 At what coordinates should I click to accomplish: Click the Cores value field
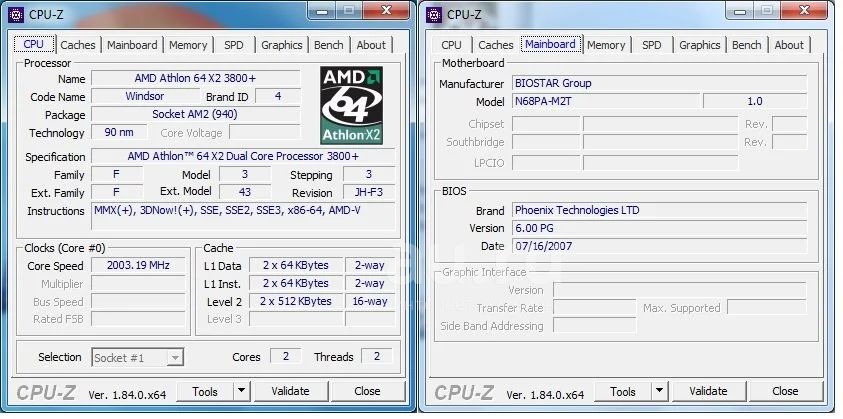tap(285, 356)
